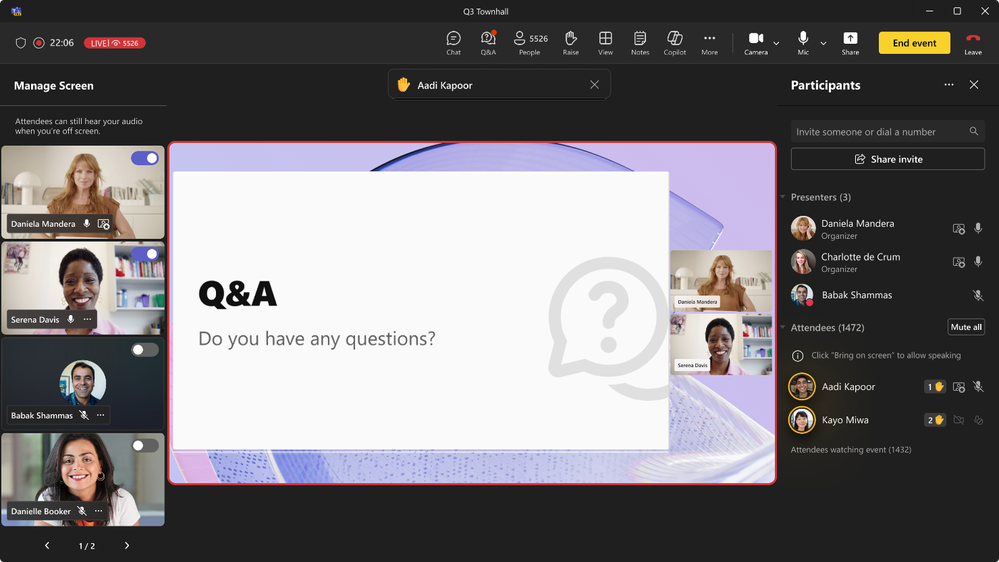Image resolution: width=999 pixels, height=562 pixels.
Task: Mute all attendees
Action: pyautogui.click(x=966, y=327)
